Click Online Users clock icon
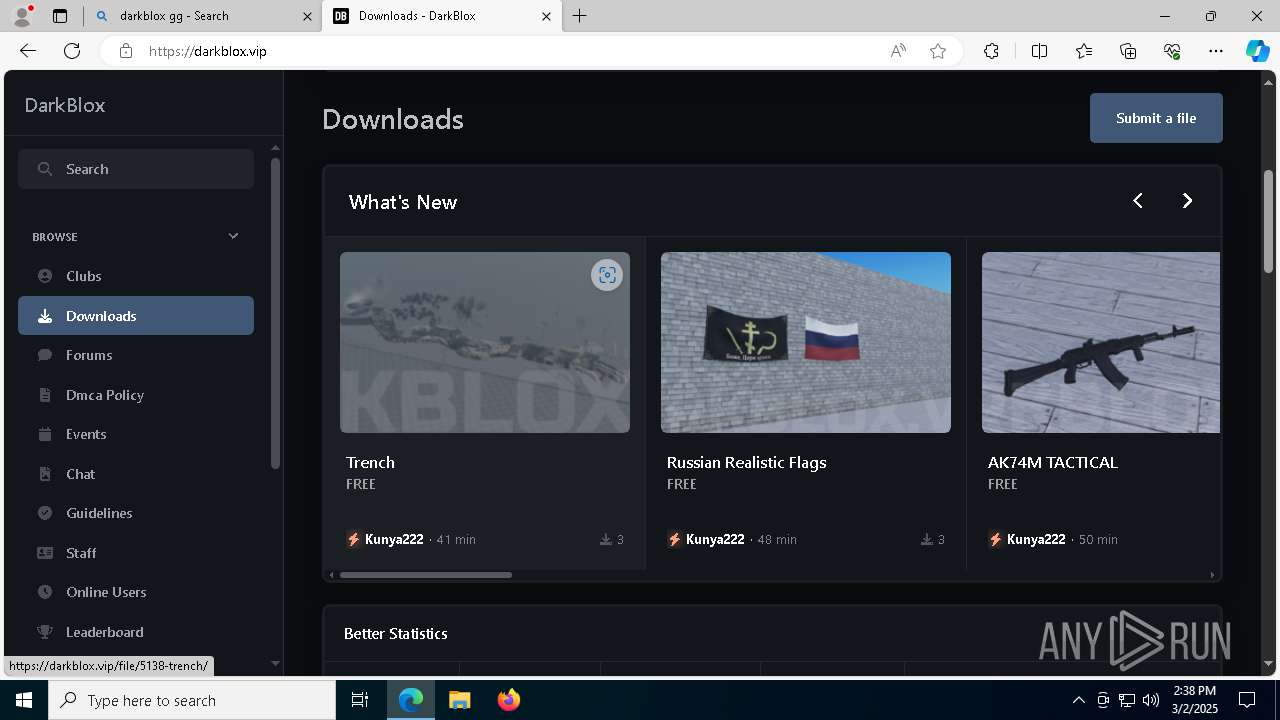The image size is (1280, 720). coord(45,592)
